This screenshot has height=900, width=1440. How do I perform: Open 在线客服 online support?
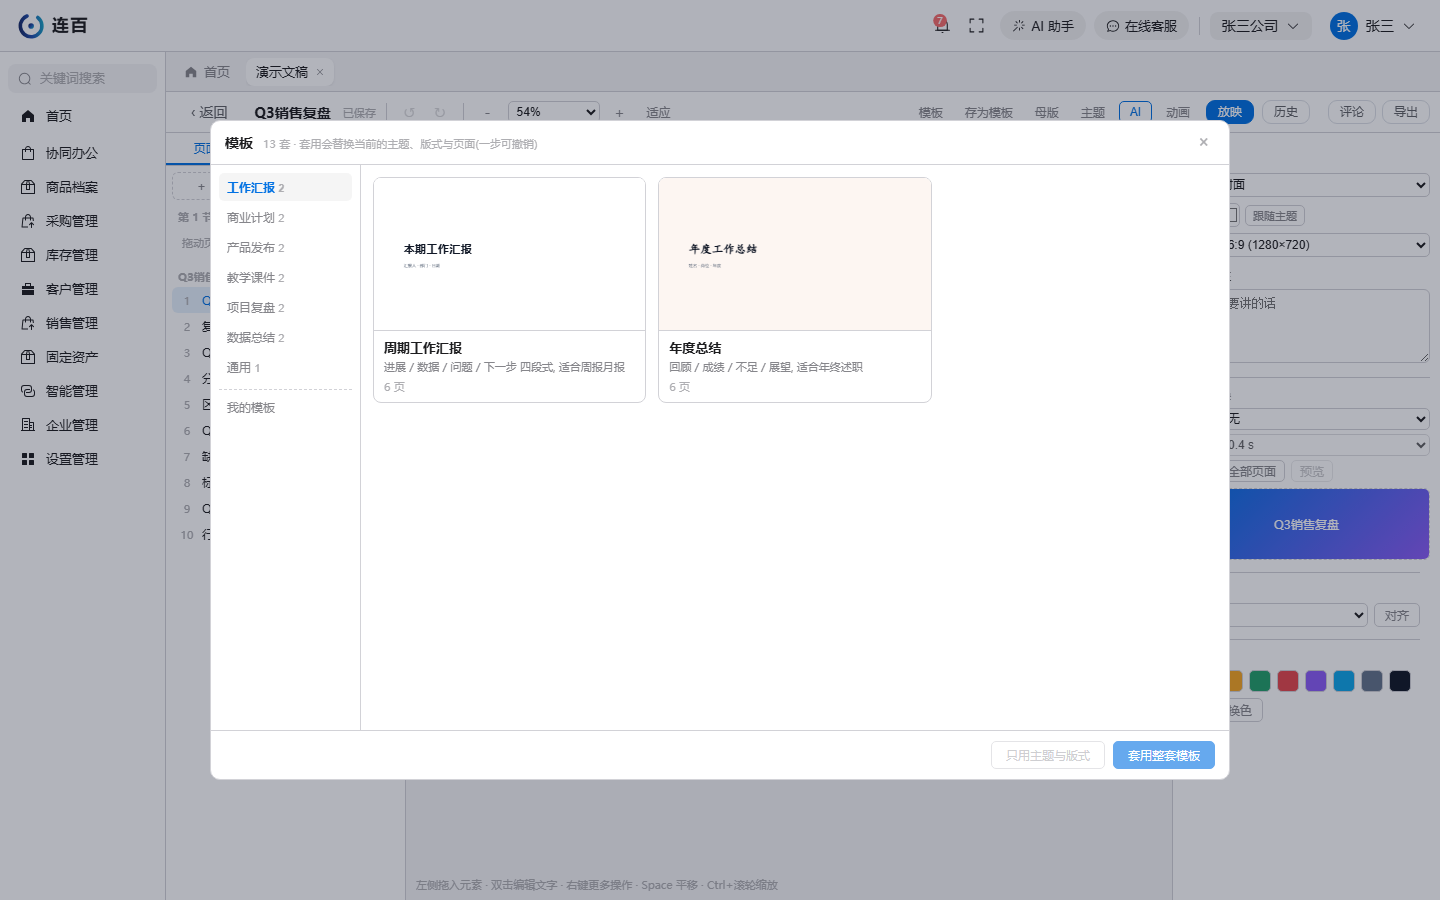coord(1141,26)
